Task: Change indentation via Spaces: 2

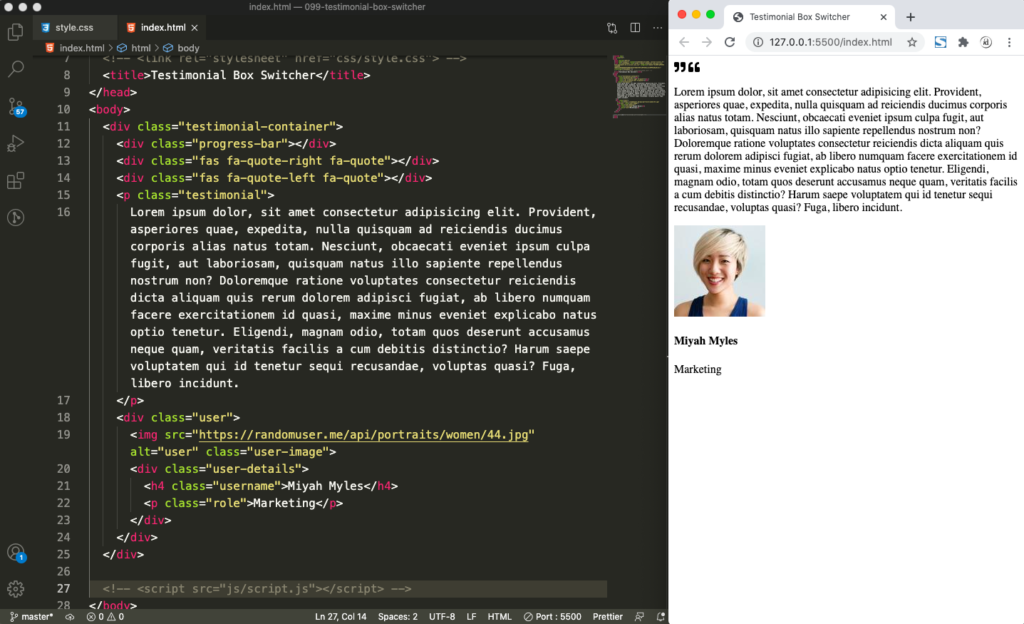Action: coord(398,616)
